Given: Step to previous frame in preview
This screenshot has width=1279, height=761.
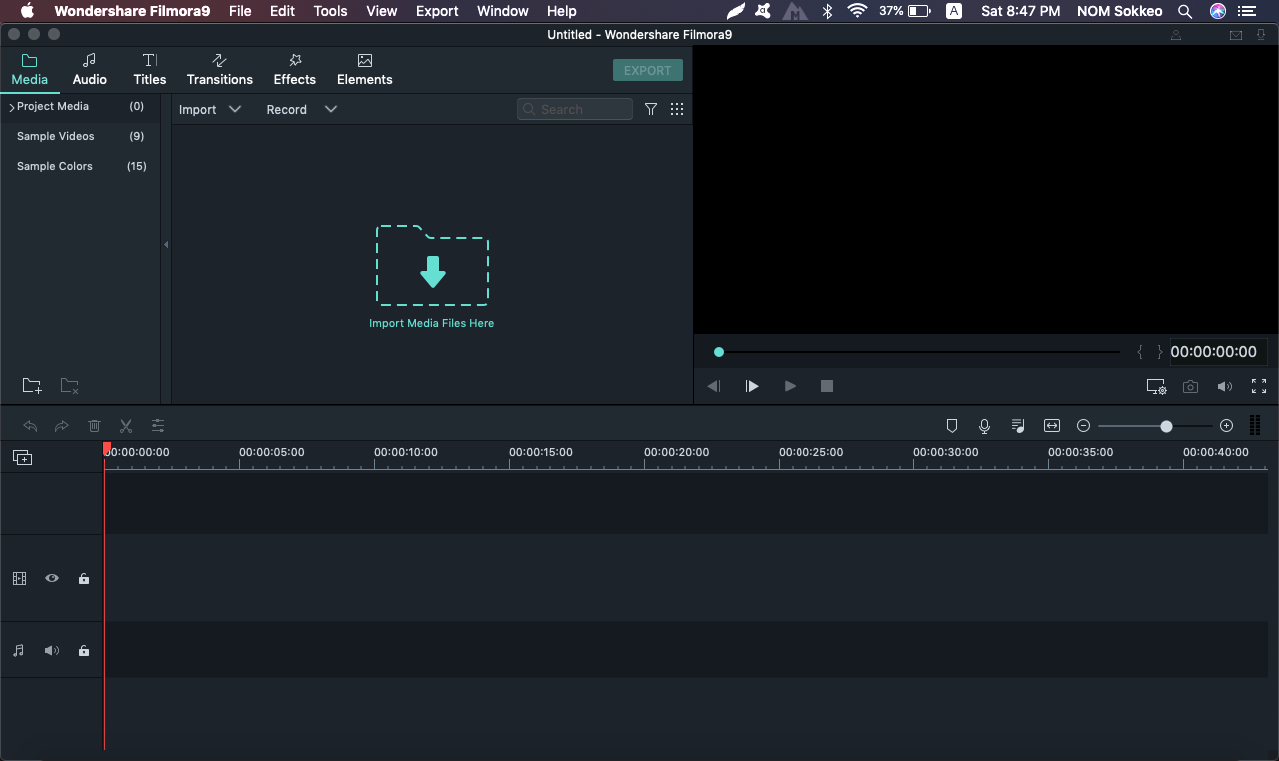Looking at the screenshot, I should (713, 386).
